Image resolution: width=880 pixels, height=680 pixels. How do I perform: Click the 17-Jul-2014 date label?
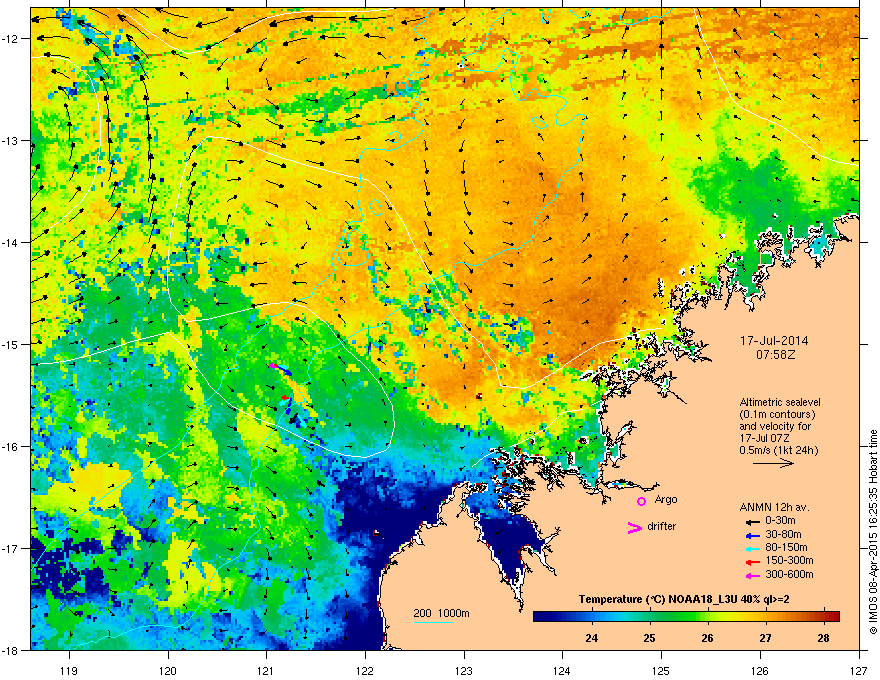click(774, 341)
